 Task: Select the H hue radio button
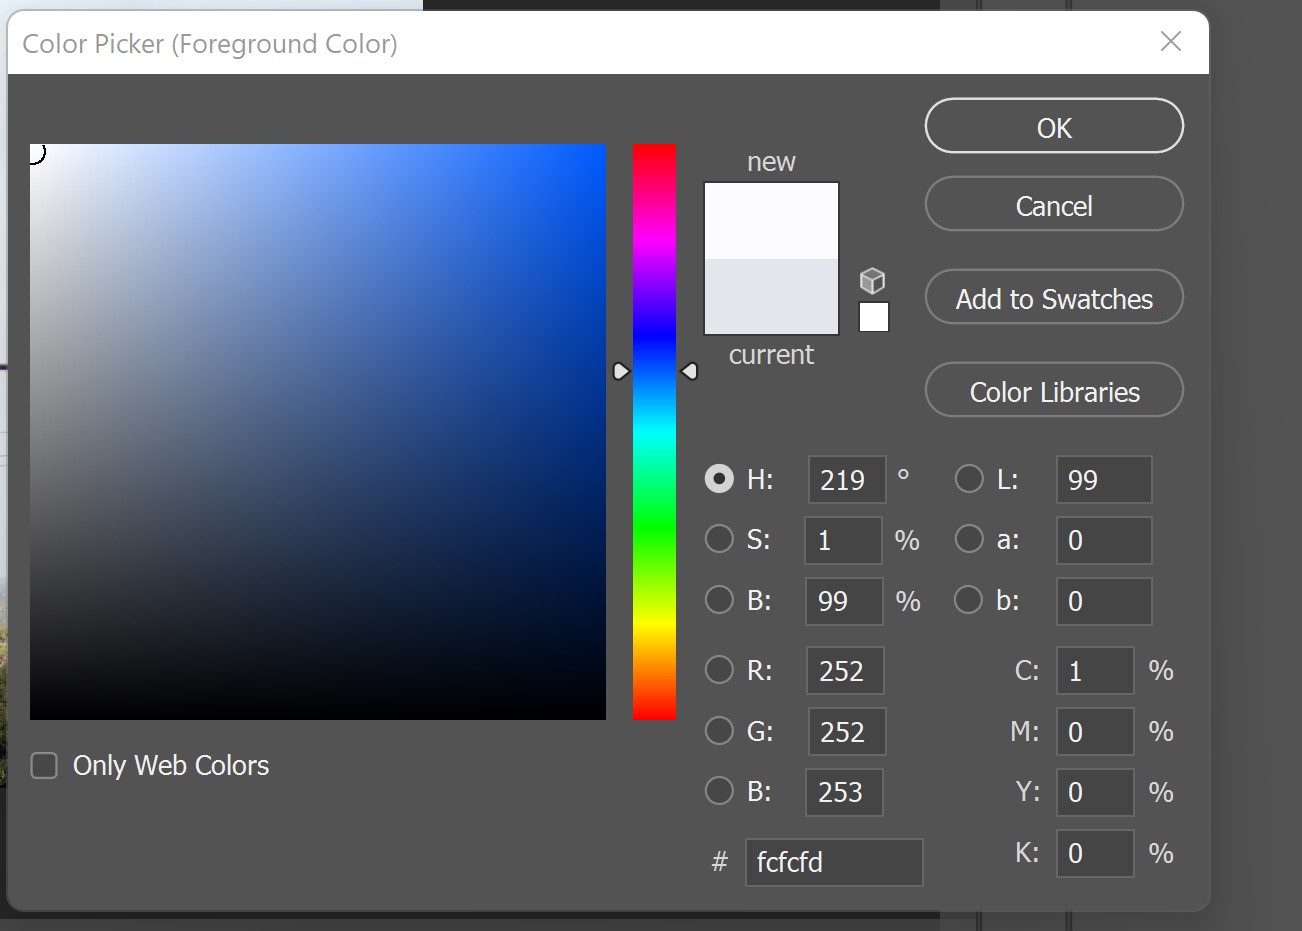click(719, 479)
